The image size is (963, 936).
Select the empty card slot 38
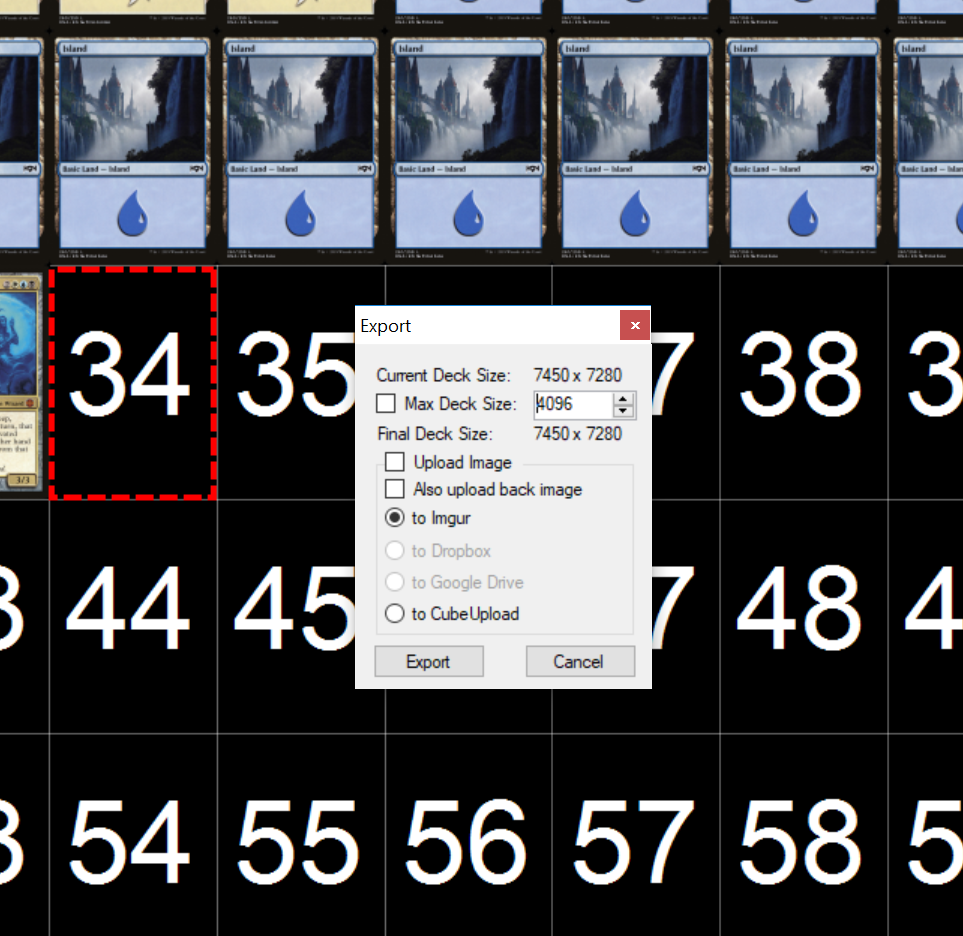pos(804,383)
